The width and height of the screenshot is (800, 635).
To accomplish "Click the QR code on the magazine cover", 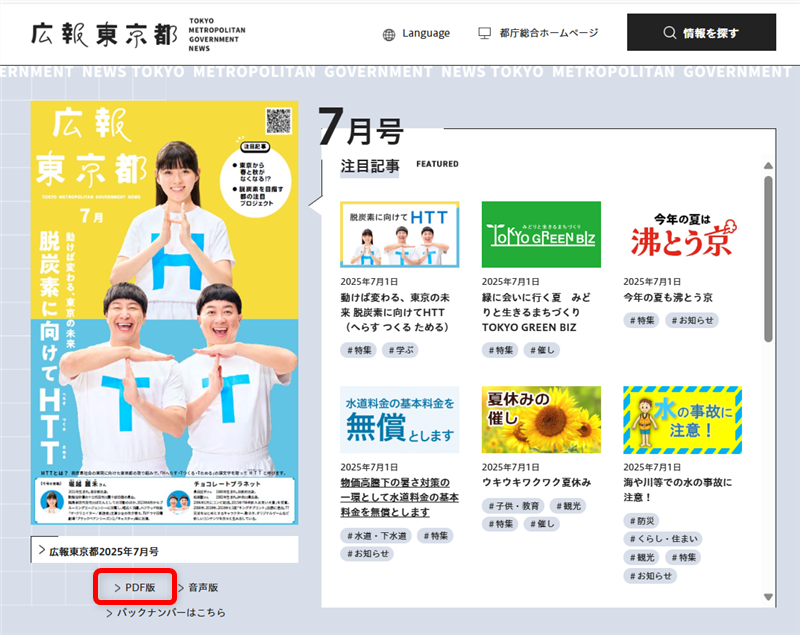I will [x=278, y=123].
